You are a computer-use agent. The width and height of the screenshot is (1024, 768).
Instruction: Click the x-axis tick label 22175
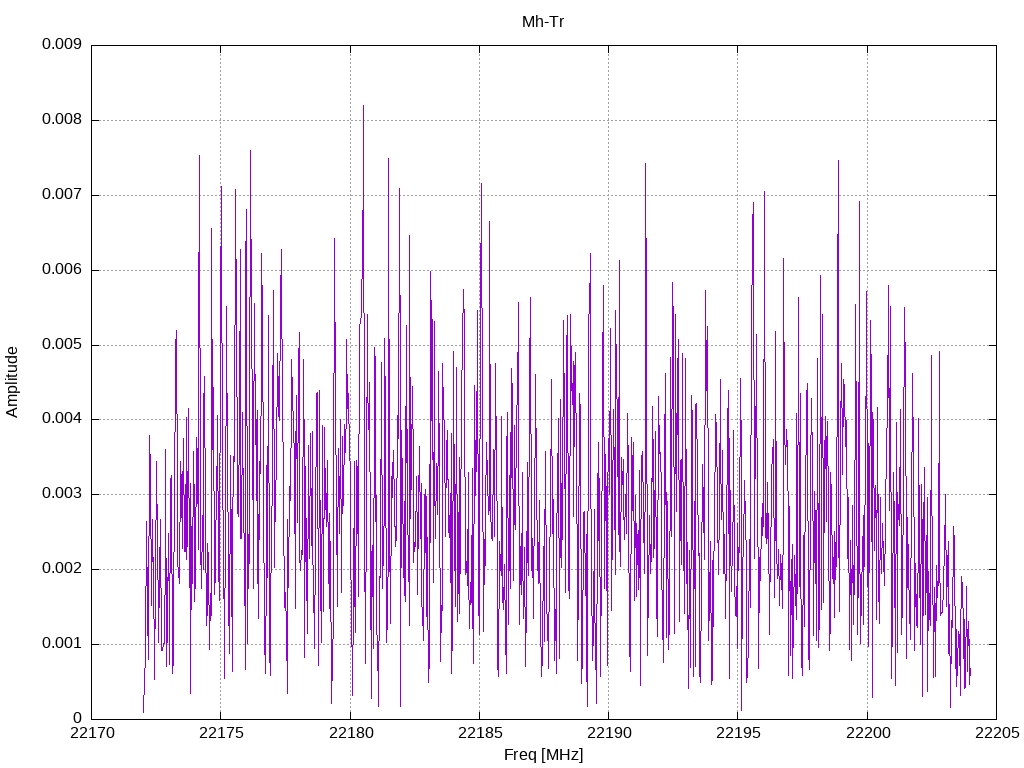[221, 733]
